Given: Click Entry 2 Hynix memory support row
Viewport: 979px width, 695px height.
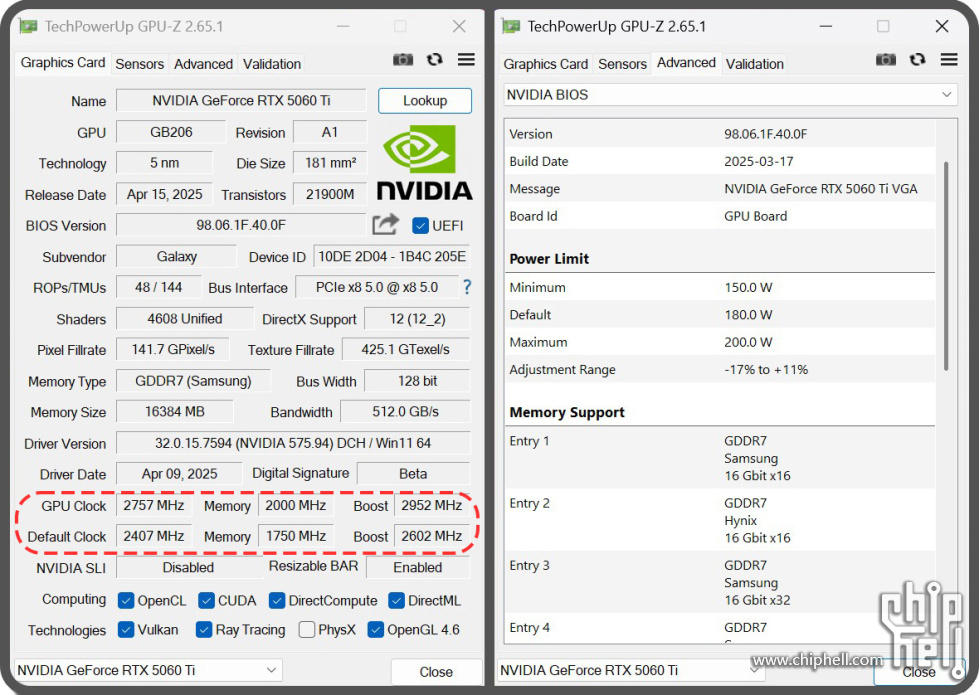Looking at the screenshot, I should point(720,520).
